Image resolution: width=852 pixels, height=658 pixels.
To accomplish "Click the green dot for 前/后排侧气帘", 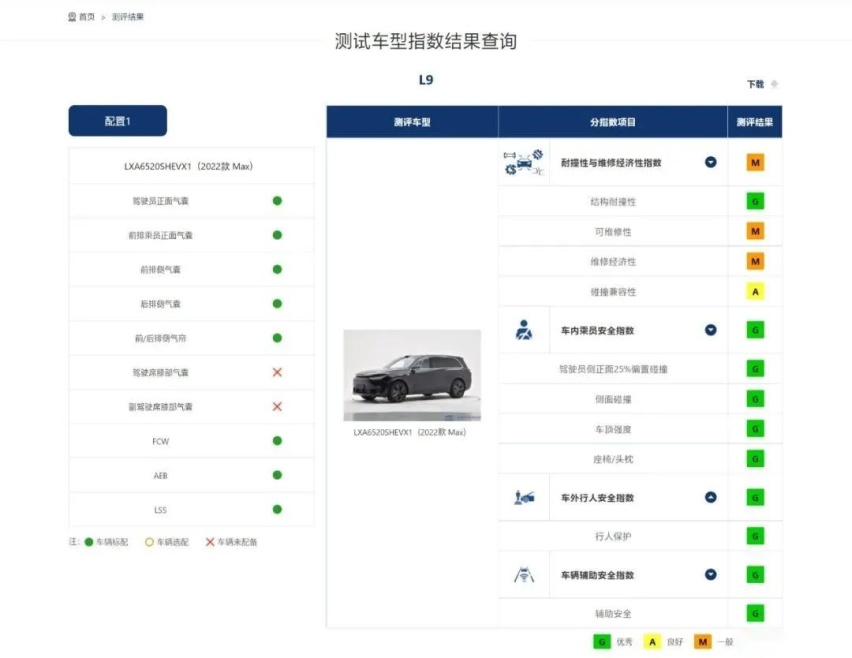I will point(277,337).
